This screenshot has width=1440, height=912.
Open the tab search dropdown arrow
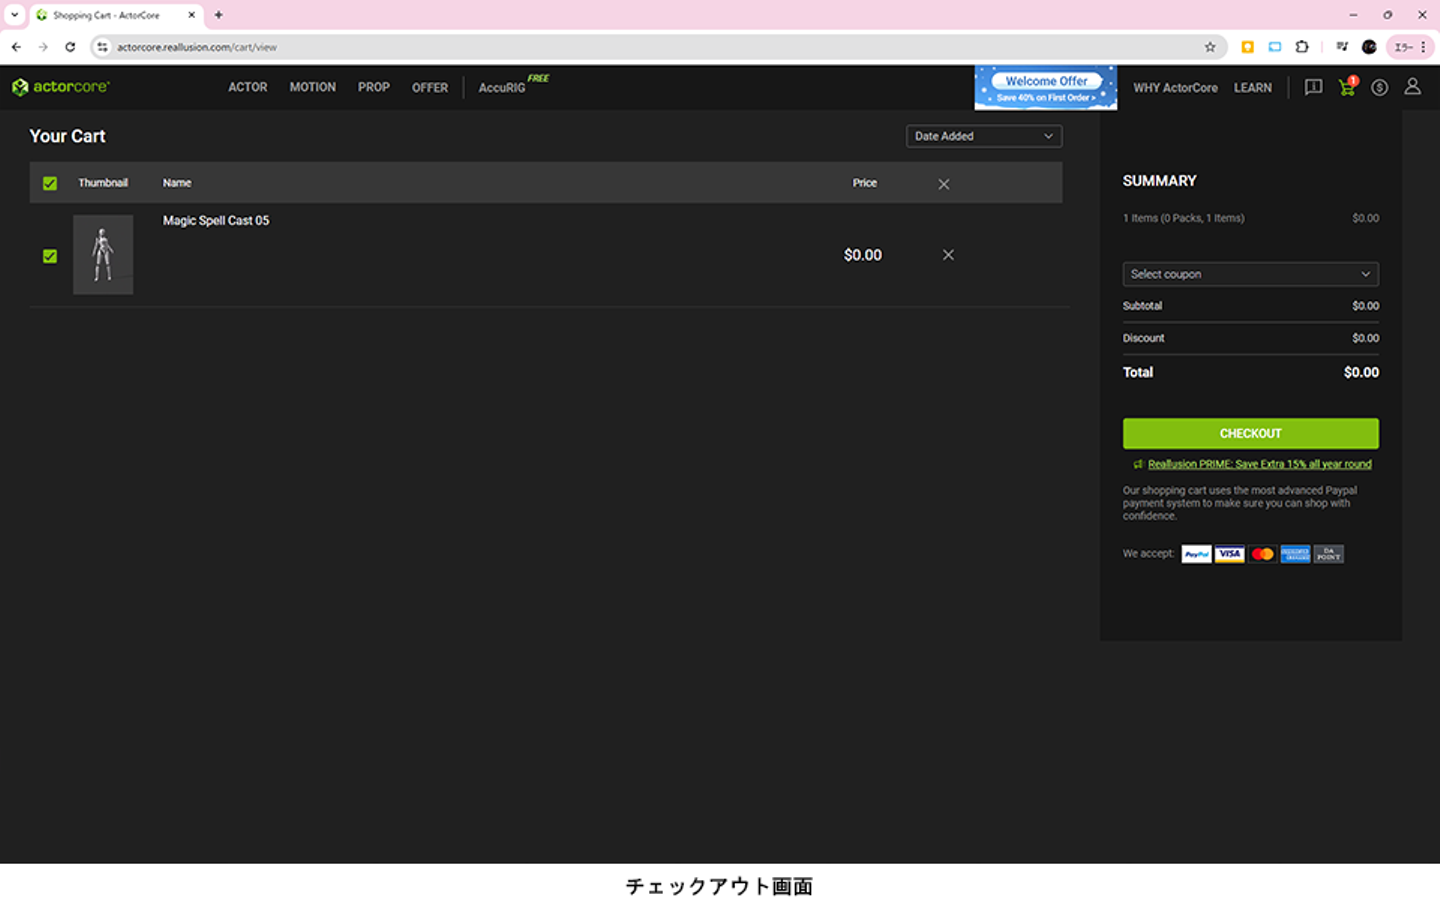coord(14,15)
